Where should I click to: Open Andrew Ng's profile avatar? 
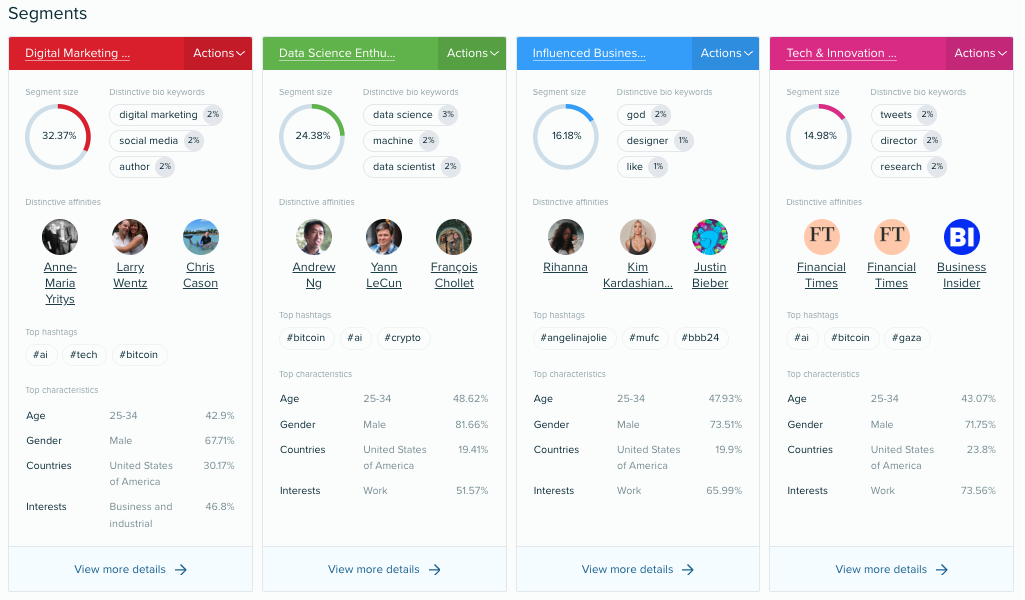coord(313,236)
